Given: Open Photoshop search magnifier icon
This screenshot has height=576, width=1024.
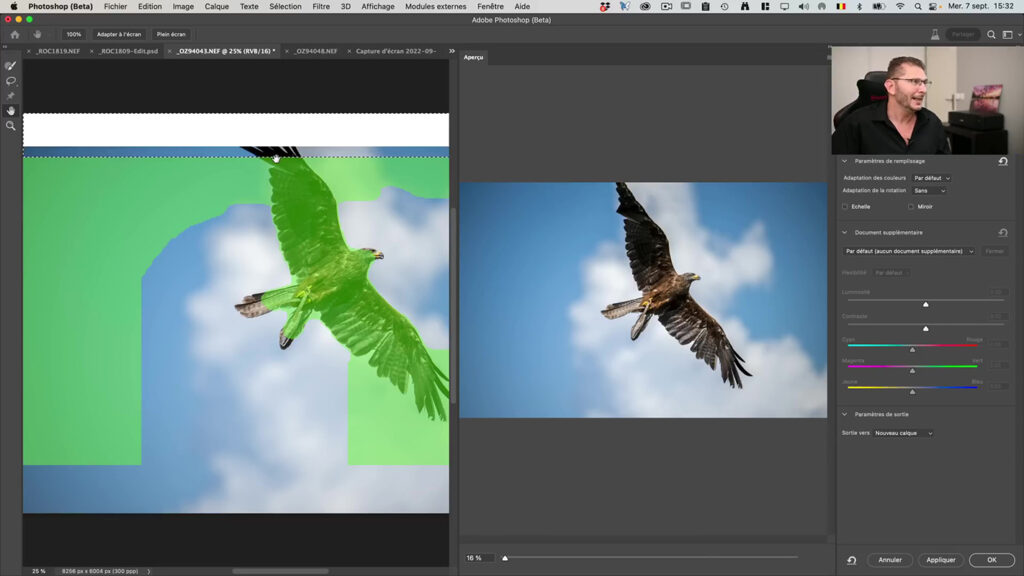Looking at the screenshot, I should coord(991,35).
